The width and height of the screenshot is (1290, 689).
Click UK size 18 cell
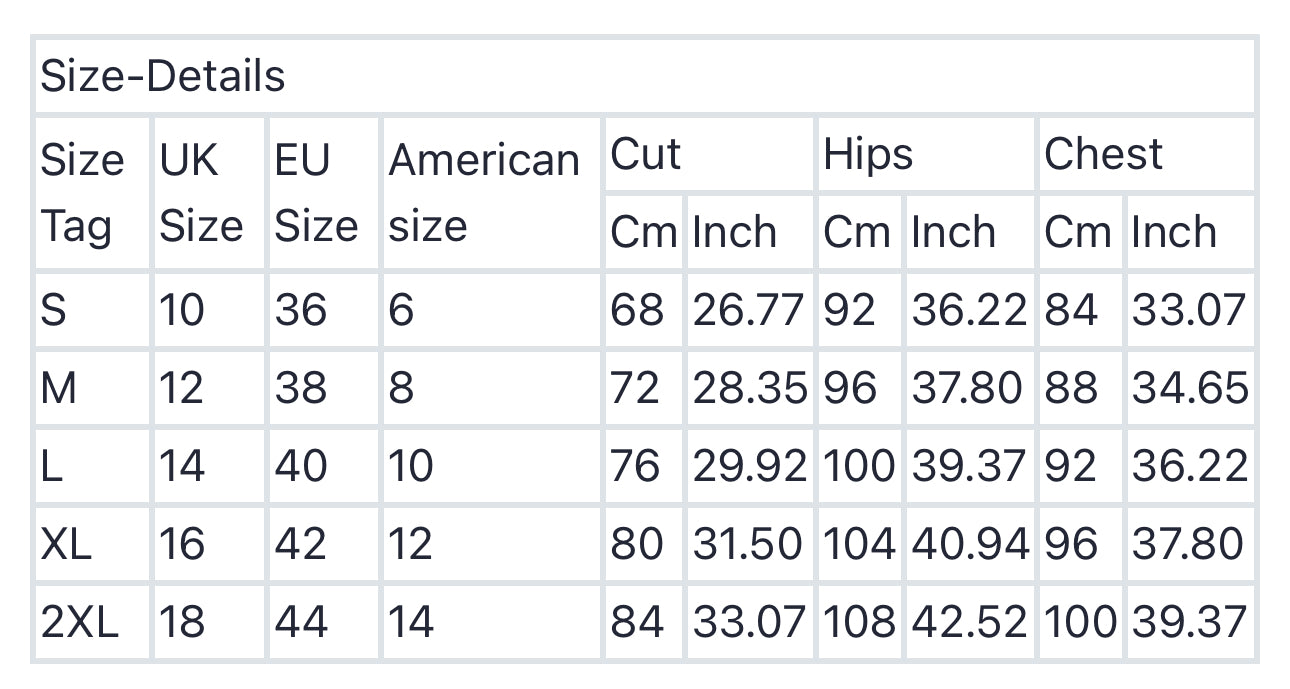pos(181,622)
